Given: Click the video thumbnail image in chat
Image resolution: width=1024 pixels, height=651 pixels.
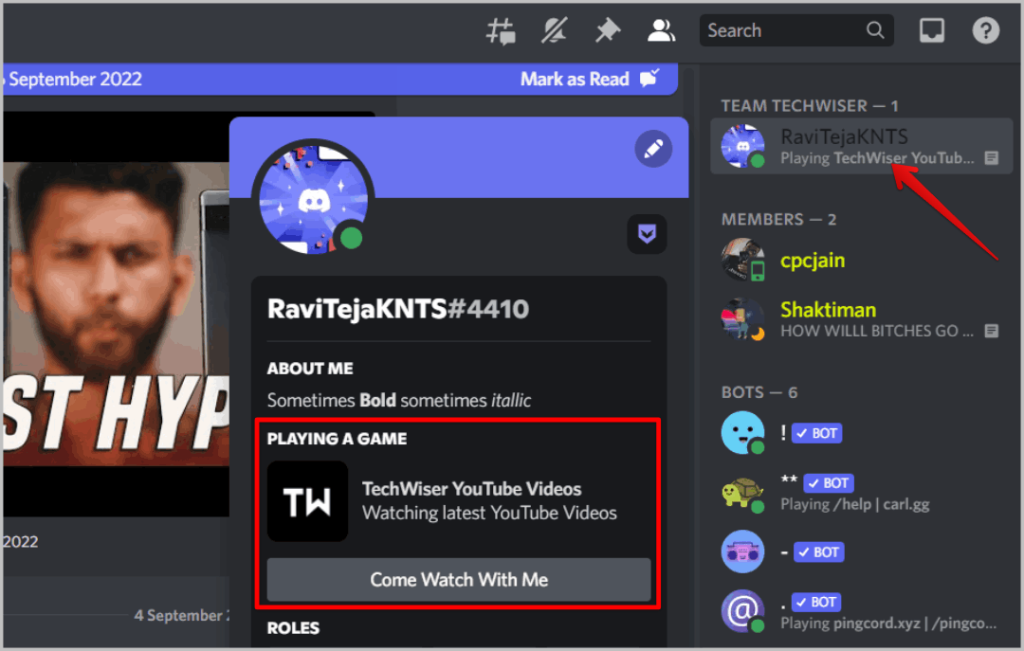Looking at the screenshot, I should (116, 313).
